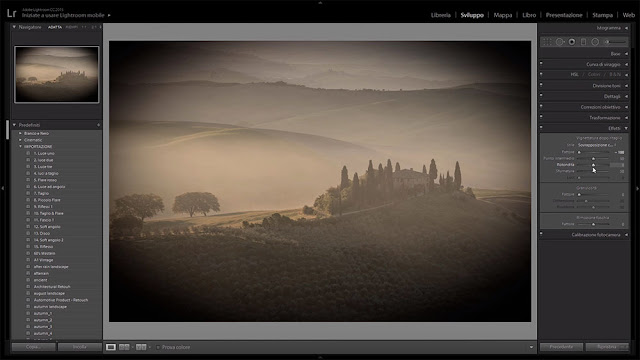The image size is (640, 360).
Task: Click the add preset plus icon in Predefiniti
Action: (98, 125)
